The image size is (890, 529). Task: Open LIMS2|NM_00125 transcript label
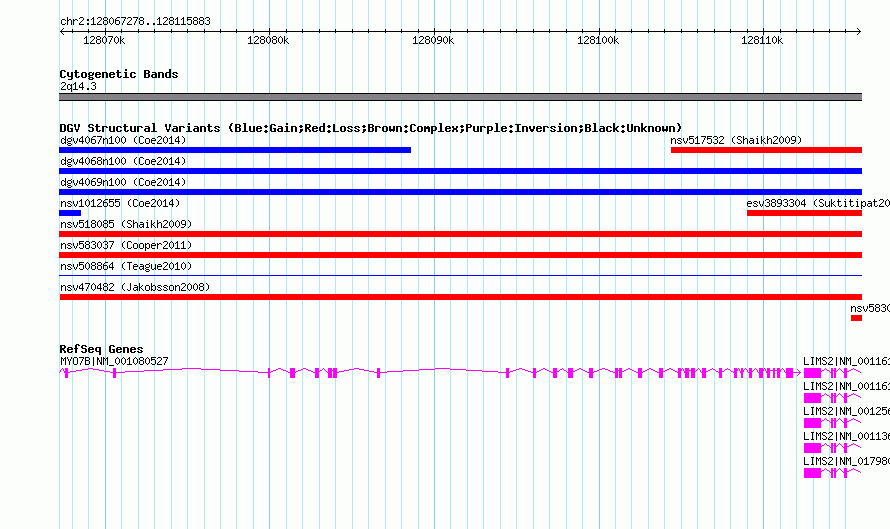846,411
